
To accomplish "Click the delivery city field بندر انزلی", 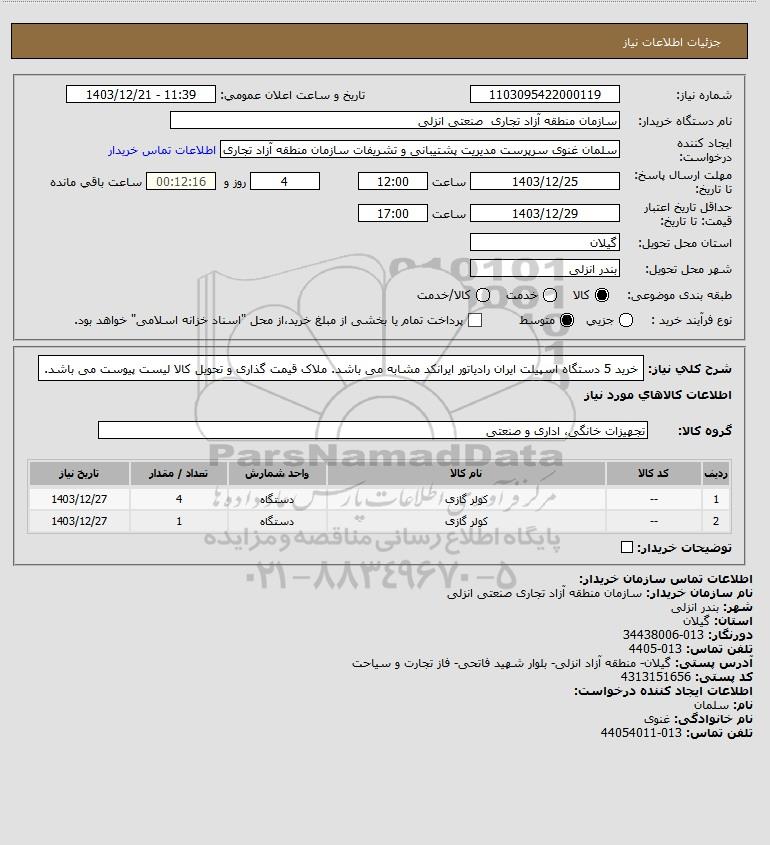I will [x=545, y=268].
